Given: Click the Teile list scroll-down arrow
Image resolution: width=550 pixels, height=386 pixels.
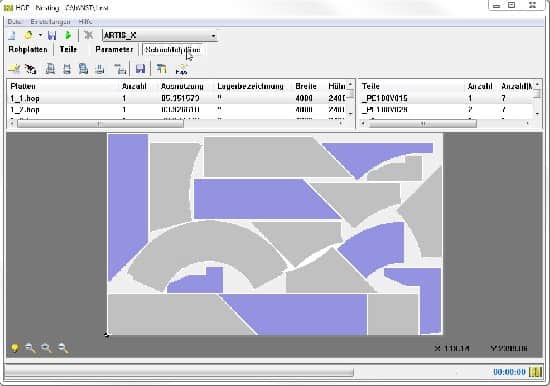Looking at the screenshot, I should [x=537, y=113].
